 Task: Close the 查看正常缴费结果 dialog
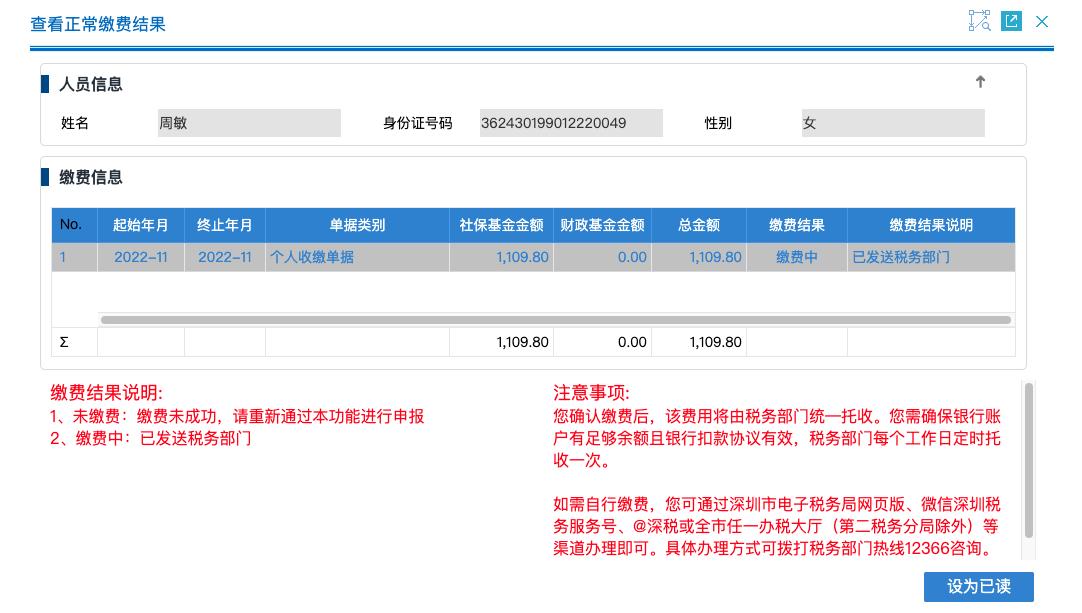pyautogui.click(x=1042, y=21)
